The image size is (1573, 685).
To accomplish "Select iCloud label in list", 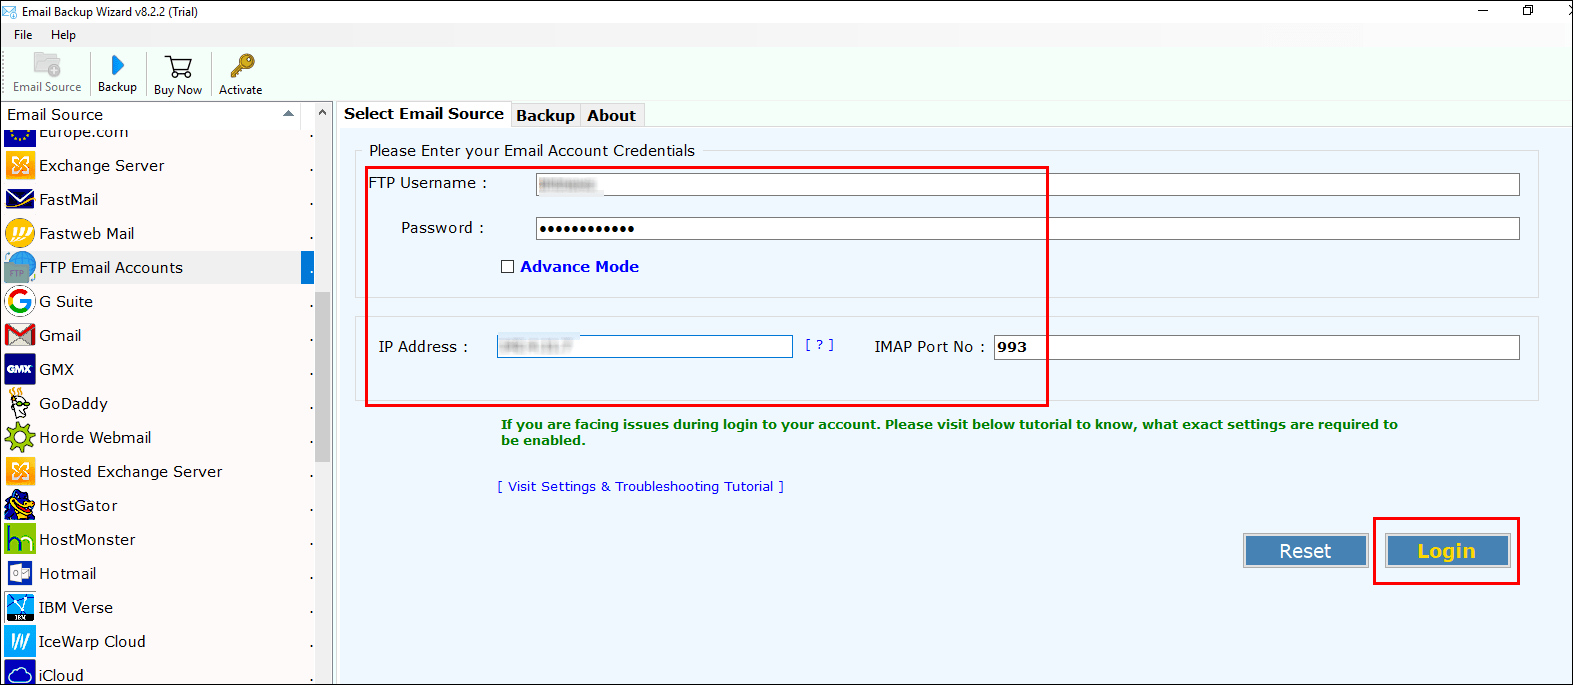I will click(61, 676).
